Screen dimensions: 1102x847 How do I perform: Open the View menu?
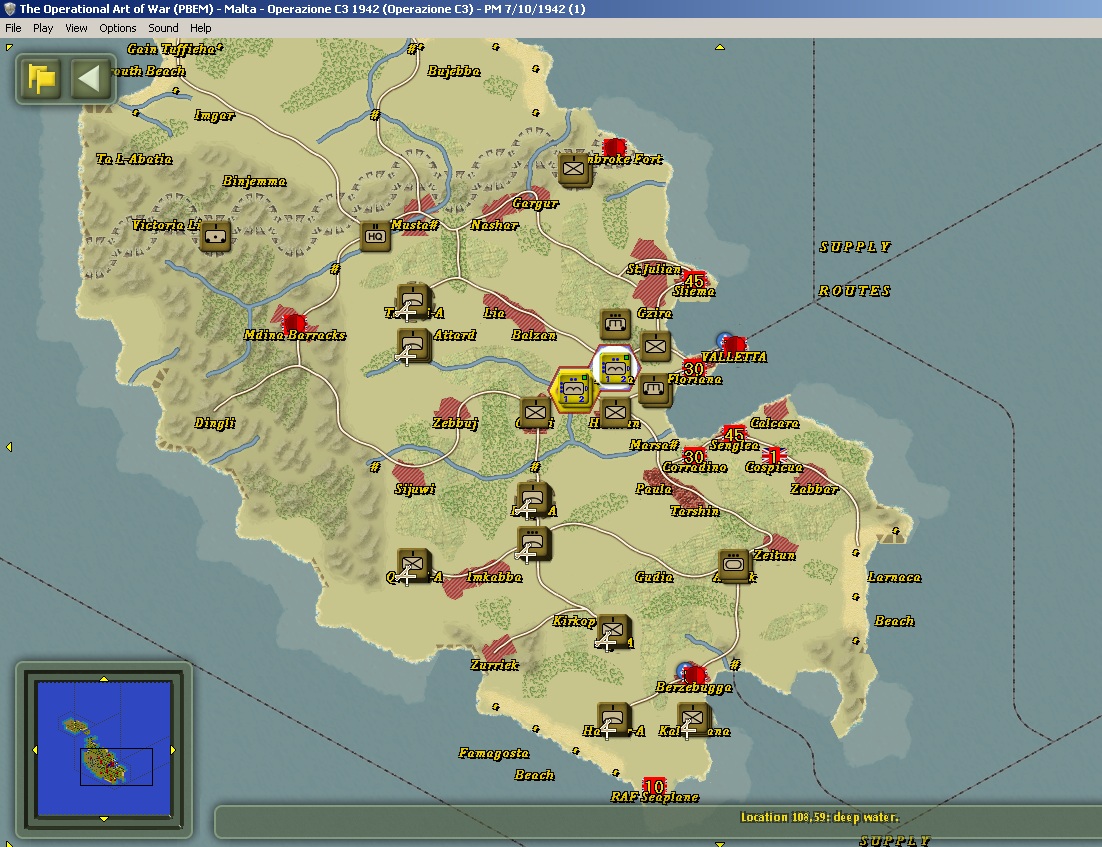pos(76,28)
